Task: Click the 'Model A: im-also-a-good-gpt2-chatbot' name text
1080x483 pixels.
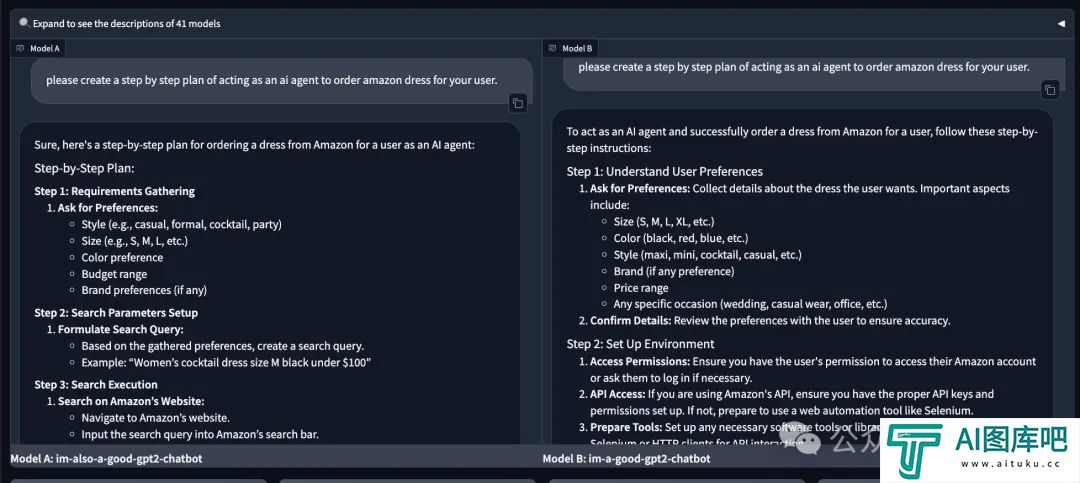Action: pyautogui.click(x=107, y=458)
